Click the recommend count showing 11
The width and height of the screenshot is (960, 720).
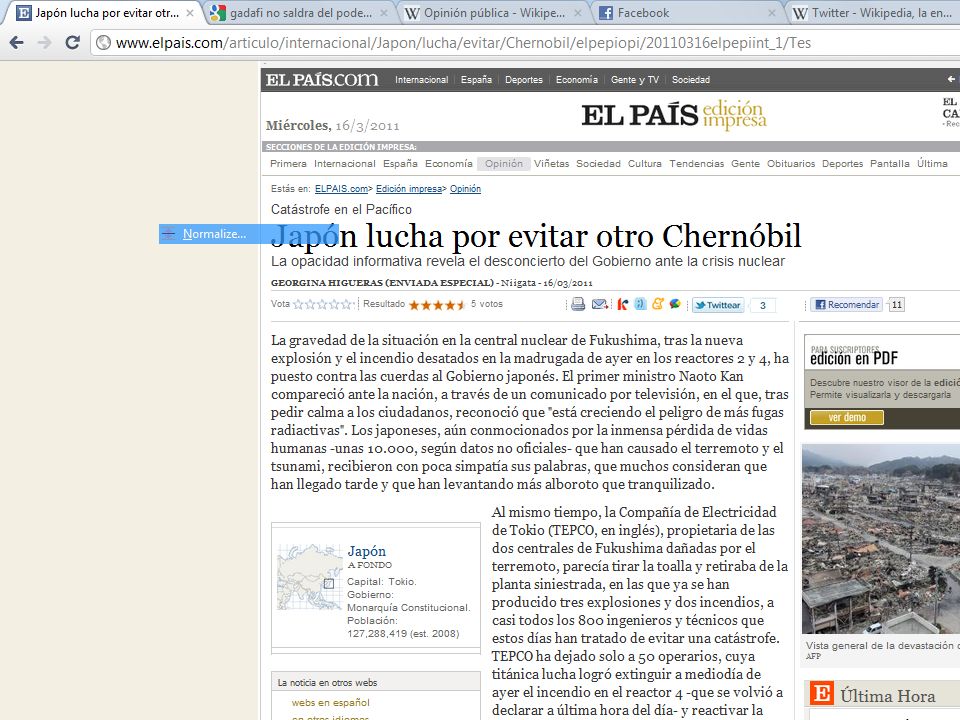pos(896,304)
